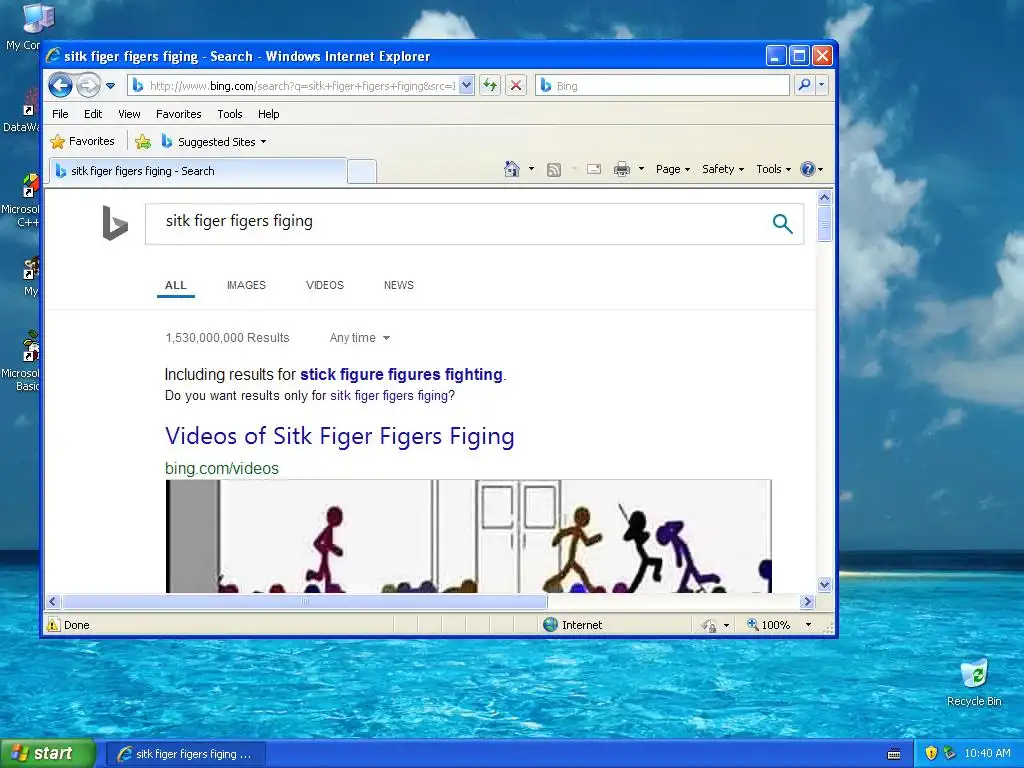Click the Home icon in command bar
The width and height of the screenshot is (1024, 768).
[x=512, y=169]
